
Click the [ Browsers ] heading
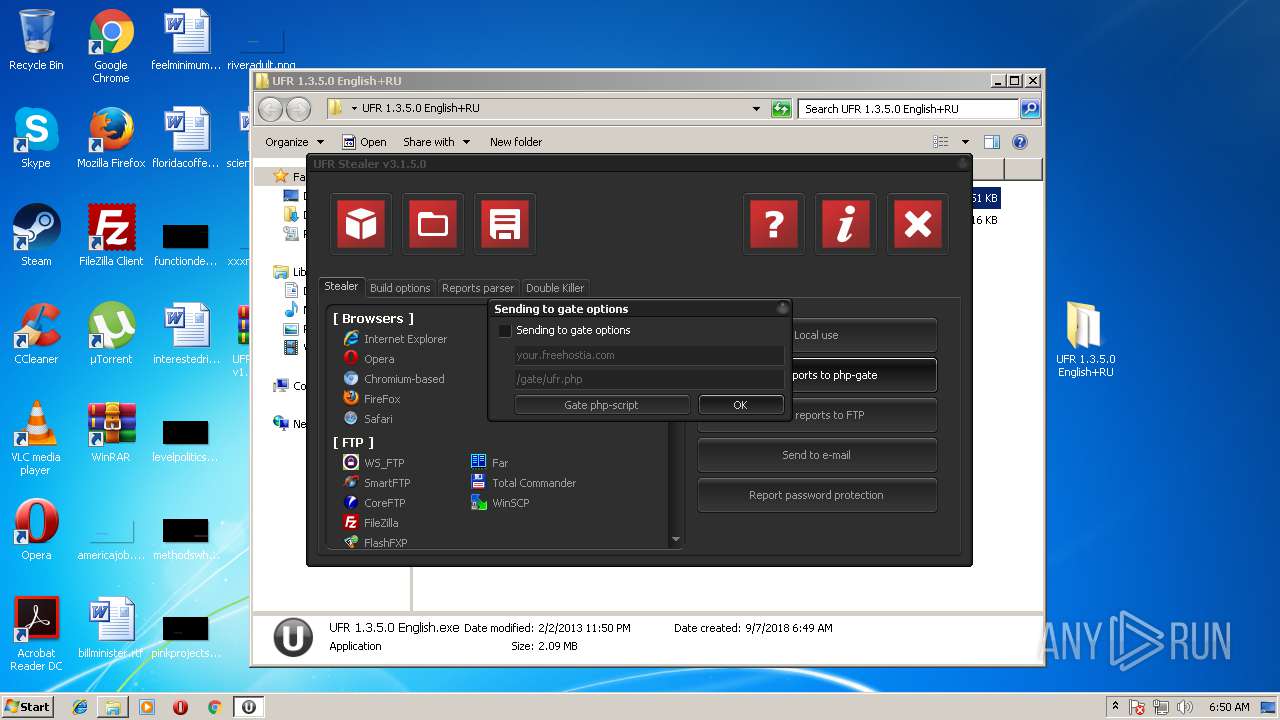pyautogui.click(x=373, y=318)
